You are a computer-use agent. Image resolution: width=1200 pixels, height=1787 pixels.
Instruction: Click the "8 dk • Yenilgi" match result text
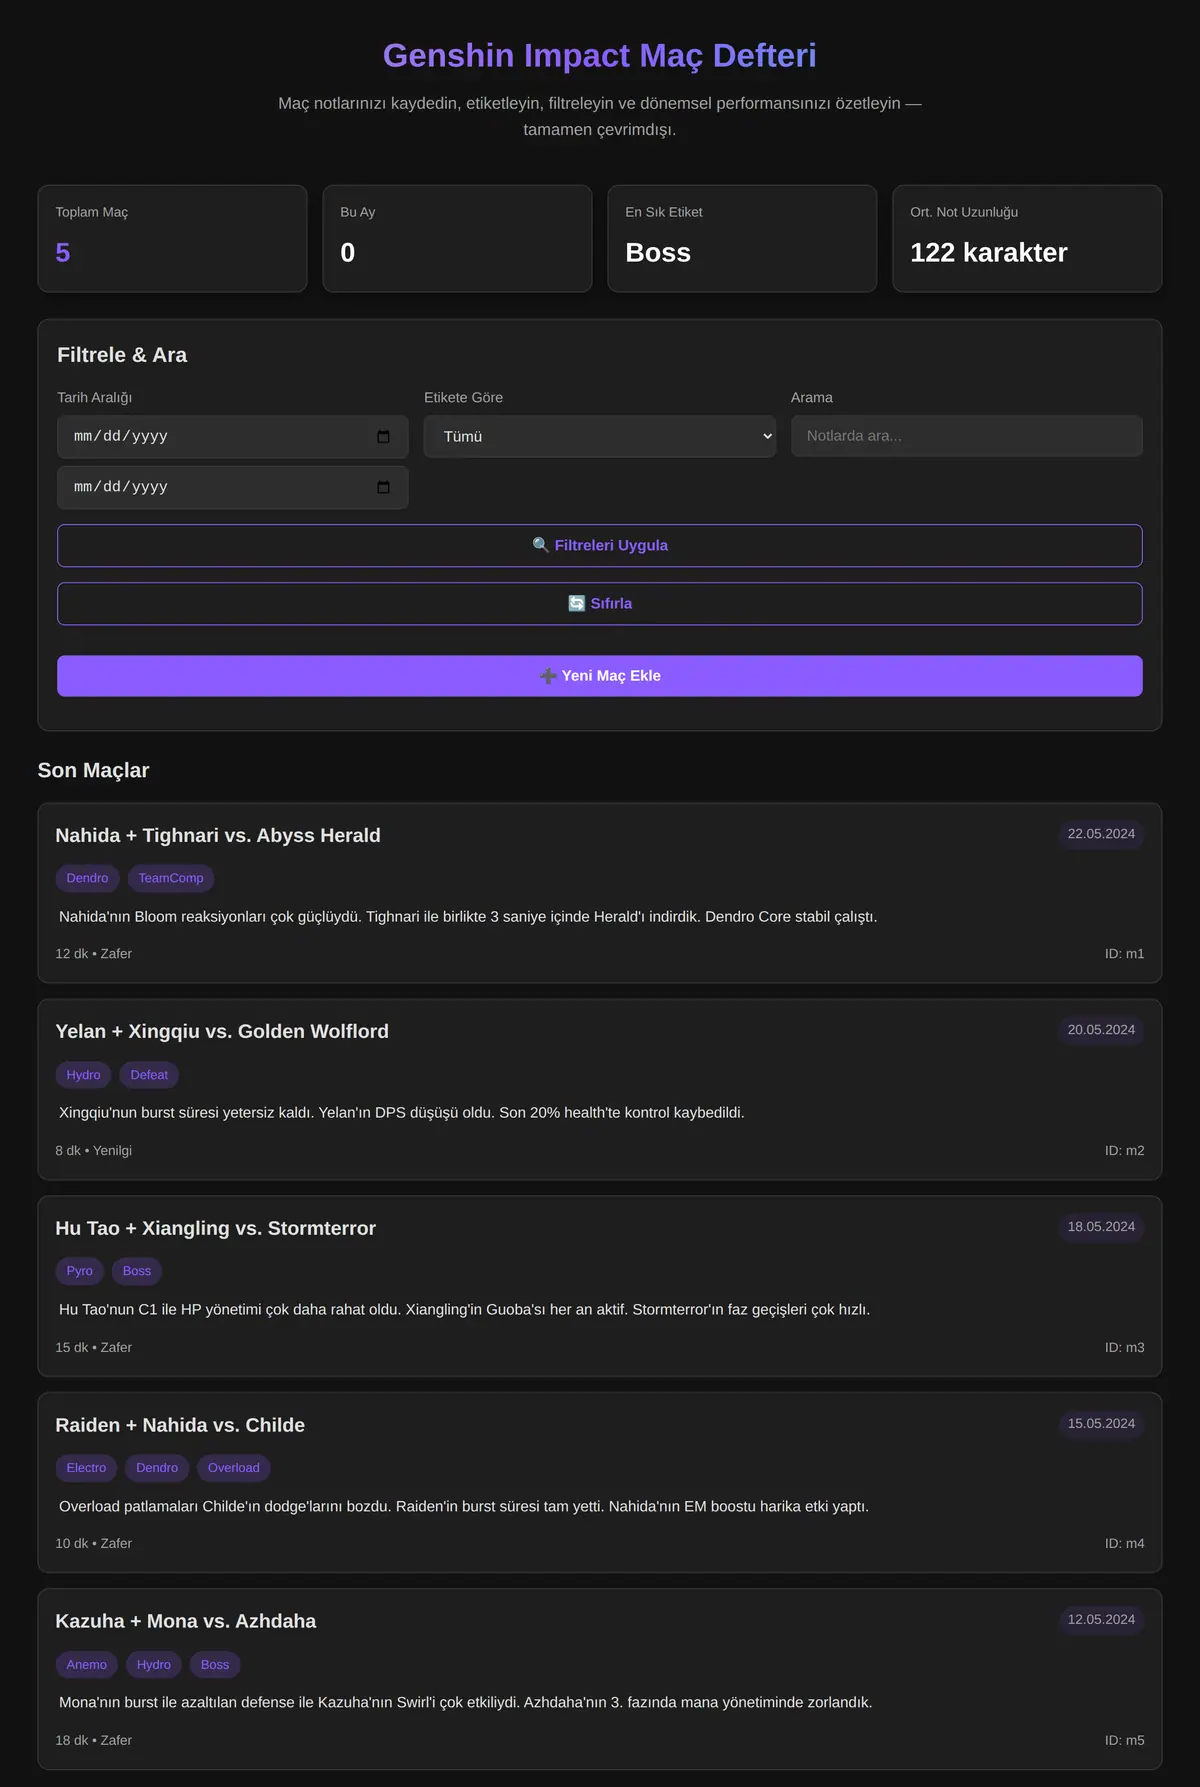(94, 1151)
